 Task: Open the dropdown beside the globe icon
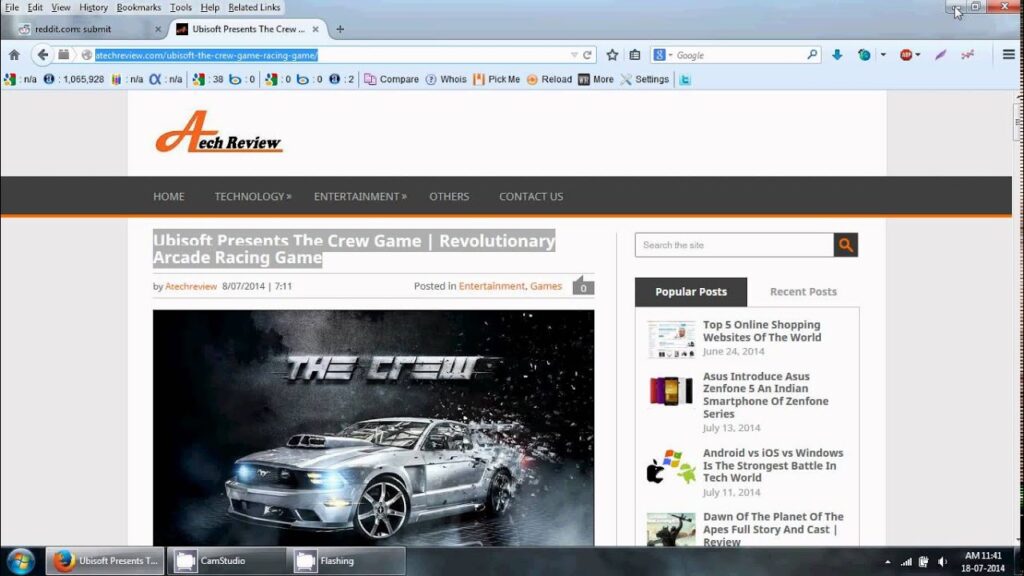pyautogui.click(x=883, y=55)
